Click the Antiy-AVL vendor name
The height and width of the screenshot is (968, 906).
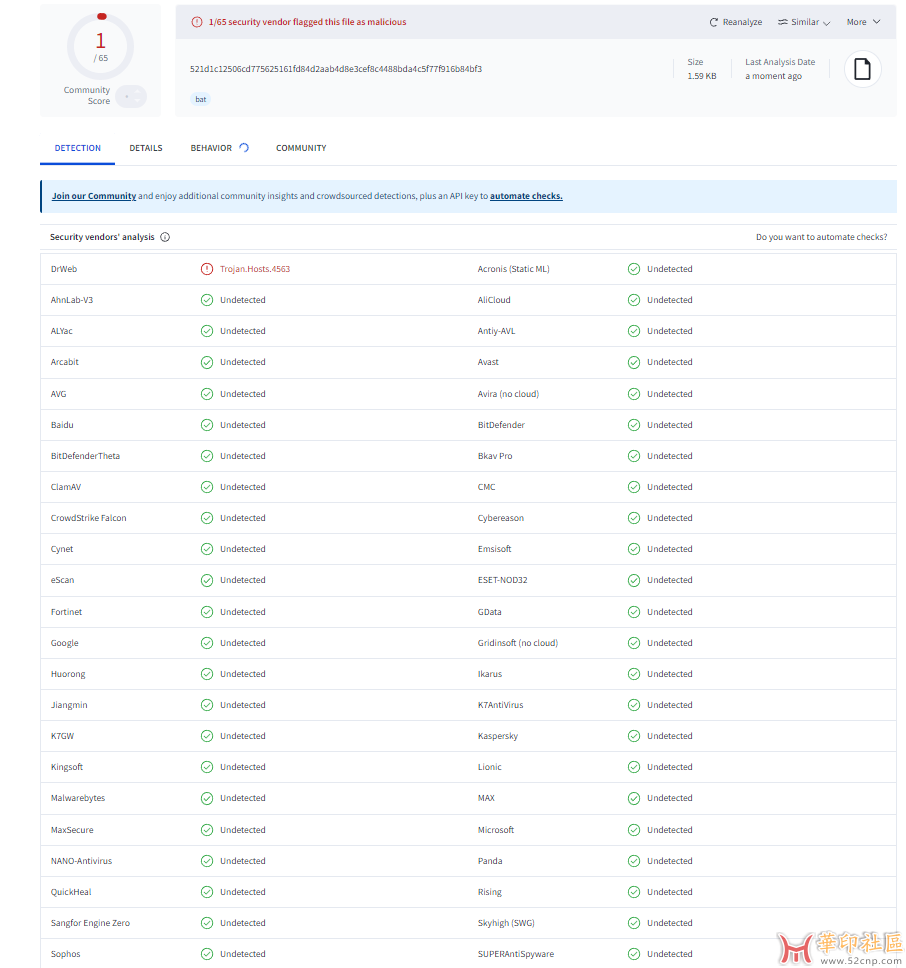pyautogui.click(x=496, y=331)
